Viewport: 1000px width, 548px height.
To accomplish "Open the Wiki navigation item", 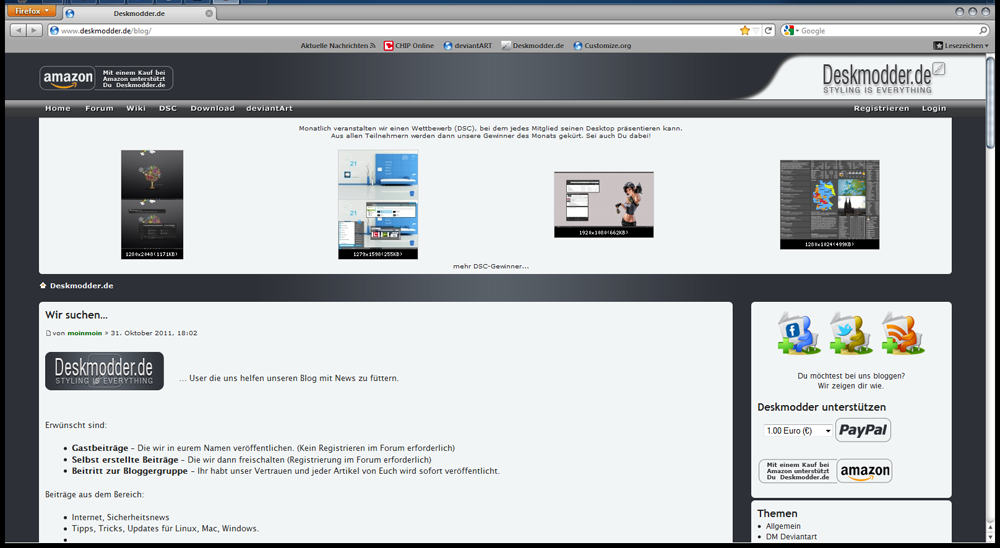I will point(136,108).
